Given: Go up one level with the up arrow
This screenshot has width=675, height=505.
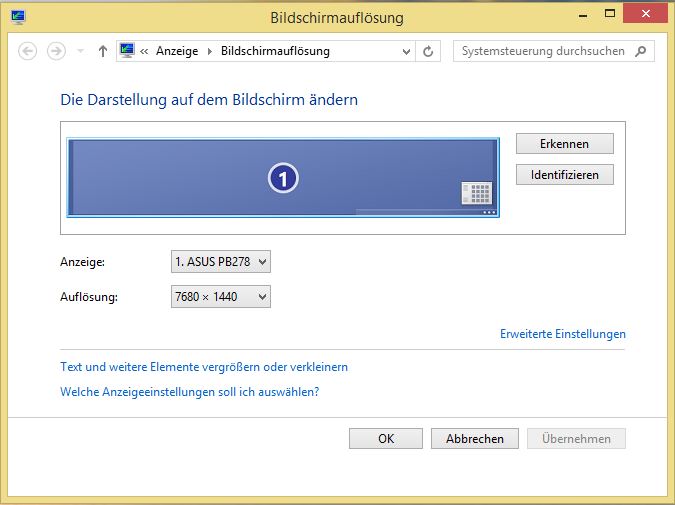Looking at the screenshot, I should 102,51.
